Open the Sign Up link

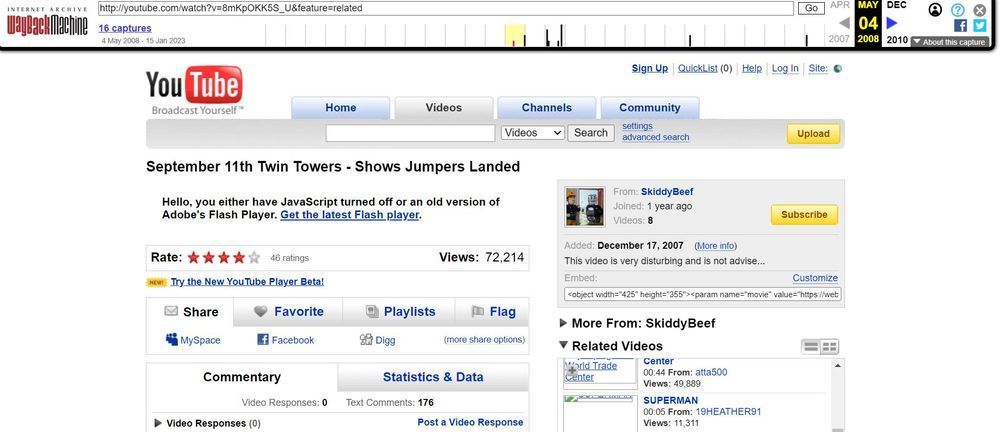click(x=650, y=68)
